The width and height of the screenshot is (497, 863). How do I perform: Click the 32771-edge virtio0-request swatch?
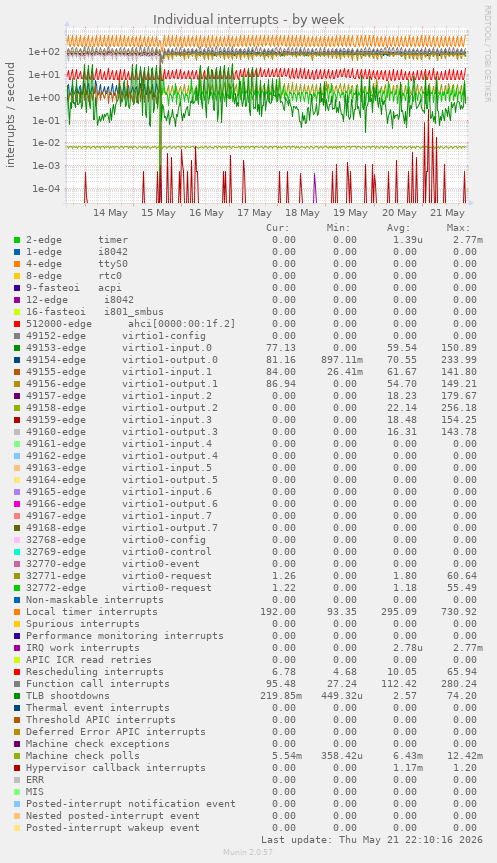tap(17, 576)
